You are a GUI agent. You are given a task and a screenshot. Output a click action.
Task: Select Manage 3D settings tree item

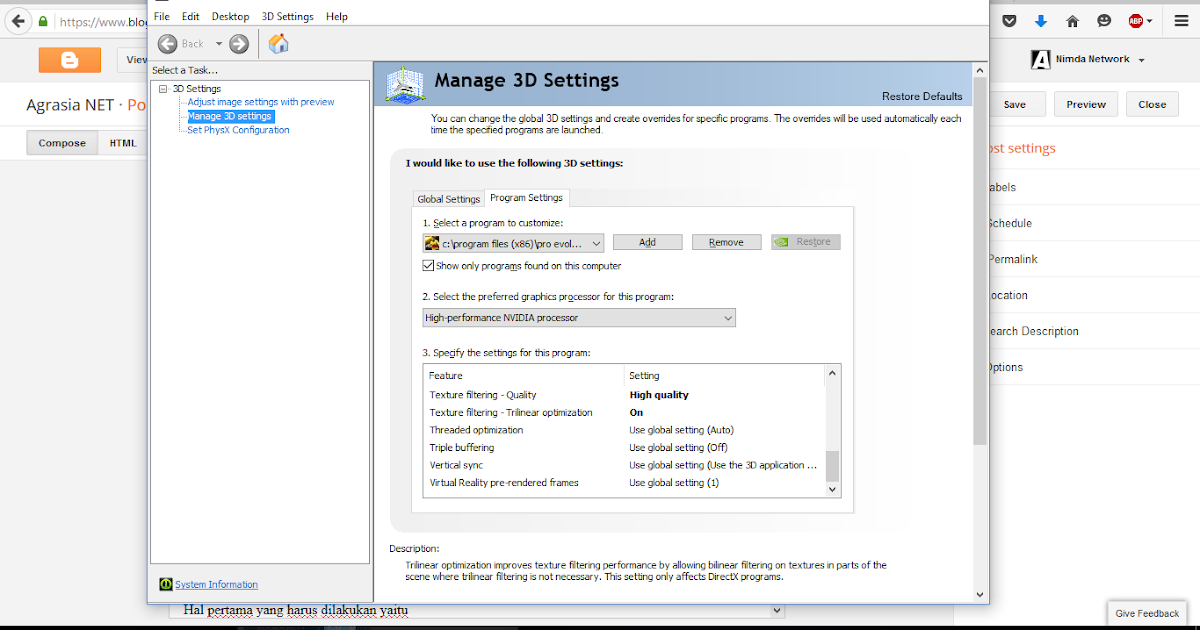click(x=230, y=116)
